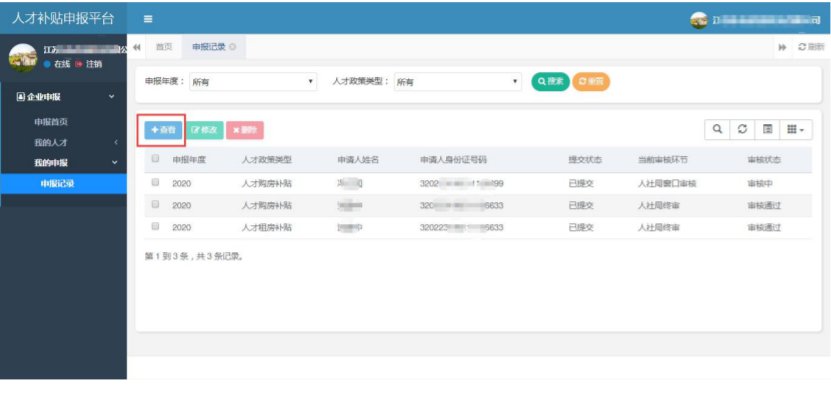Click the table search magnifier icon
This screenshot has height=399, width=831.
click(x=717, y=129)
